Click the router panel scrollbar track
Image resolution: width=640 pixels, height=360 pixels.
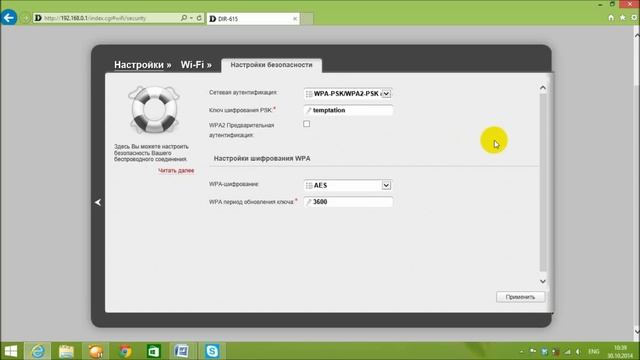coord(543,182)
